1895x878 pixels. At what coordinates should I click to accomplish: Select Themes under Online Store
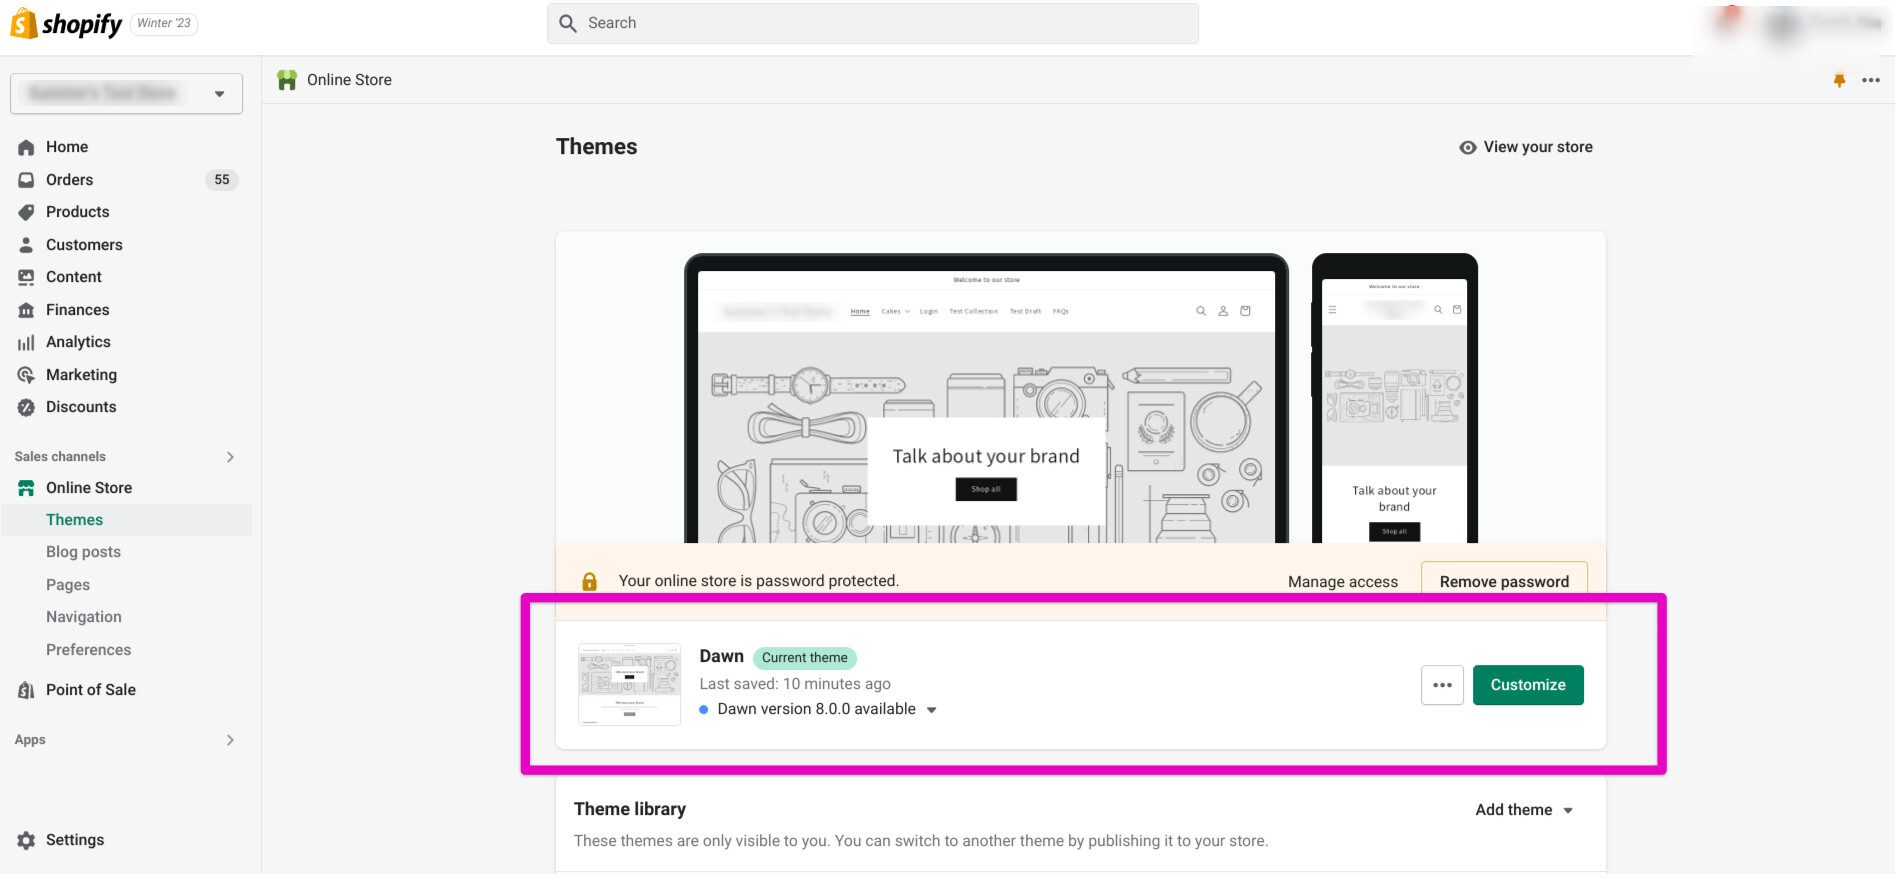coord(74,520)
